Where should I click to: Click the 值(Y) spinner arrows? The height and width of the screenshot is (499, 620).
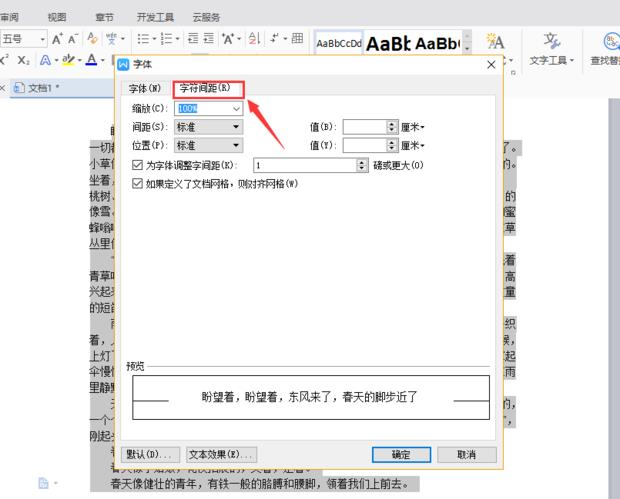click(391, 145)
